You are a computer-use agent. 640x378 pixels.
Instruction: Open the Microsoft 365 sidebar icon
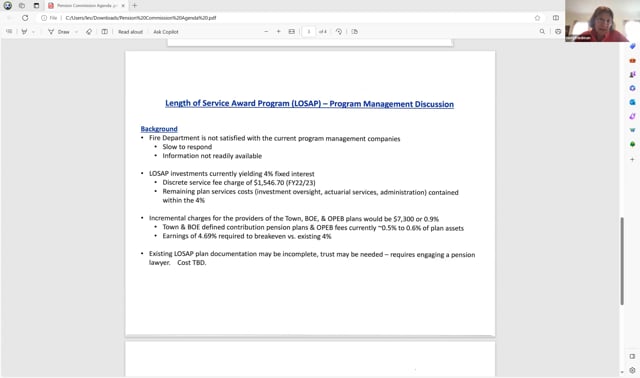click(x=632, y=88)
